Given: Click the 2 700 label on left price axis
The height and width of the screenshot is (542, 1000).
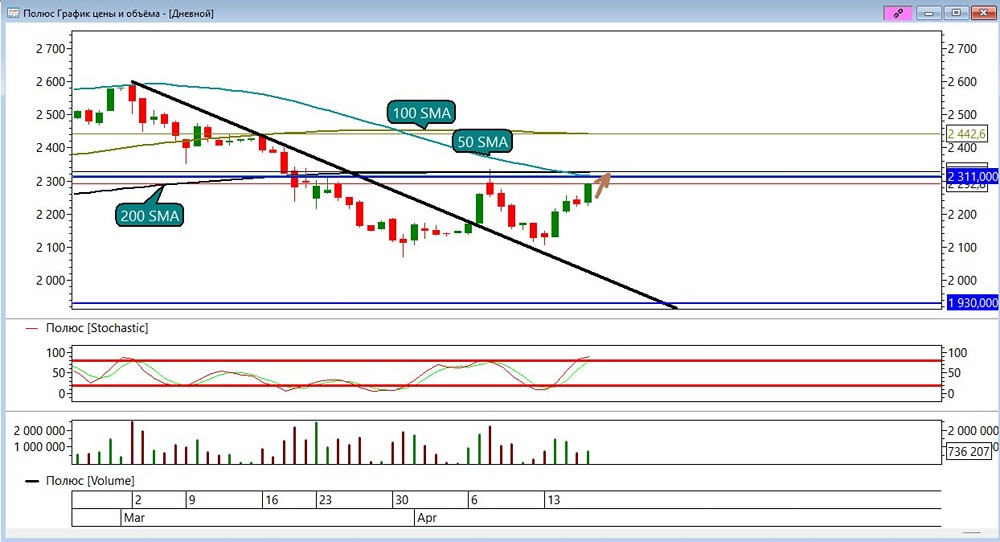Looking at the screenshot, I should coord(50,48).
